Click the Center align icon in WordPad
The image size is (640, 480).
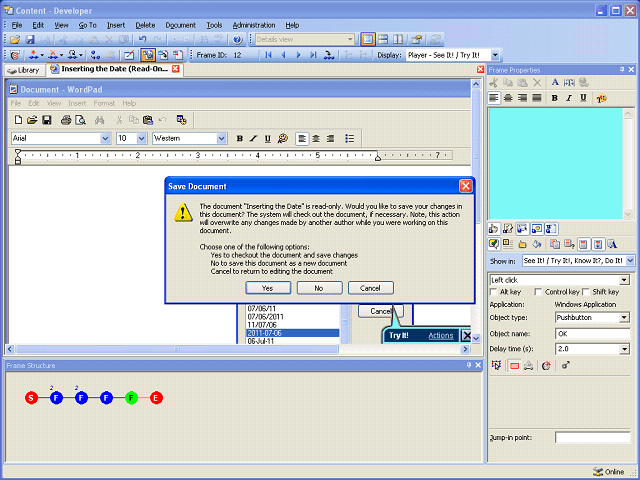316,138
